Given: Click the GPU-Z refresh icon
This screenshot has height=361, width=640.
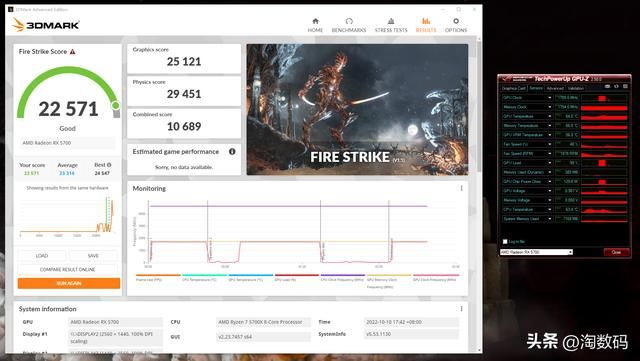Looking at the screenshot, I should point(616,87).
